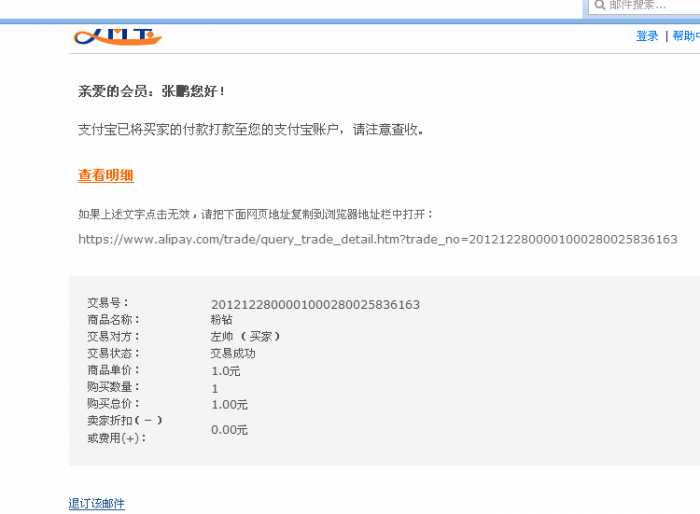Click the payment notice sentence 支付宝已将买家的付款
The height and width of the screenshot is (514, 700).
click(250, 130)
